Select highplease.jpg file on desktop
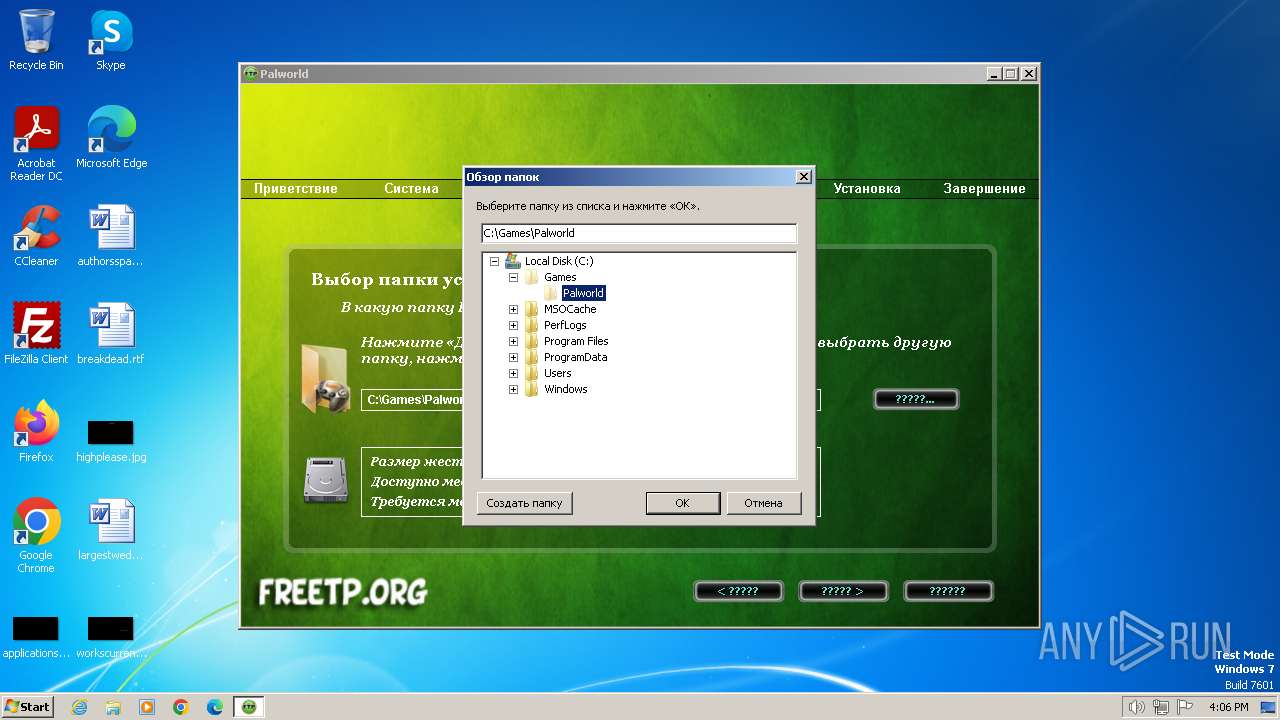Viewport: 1280px width, 720px height. (110, 440)
